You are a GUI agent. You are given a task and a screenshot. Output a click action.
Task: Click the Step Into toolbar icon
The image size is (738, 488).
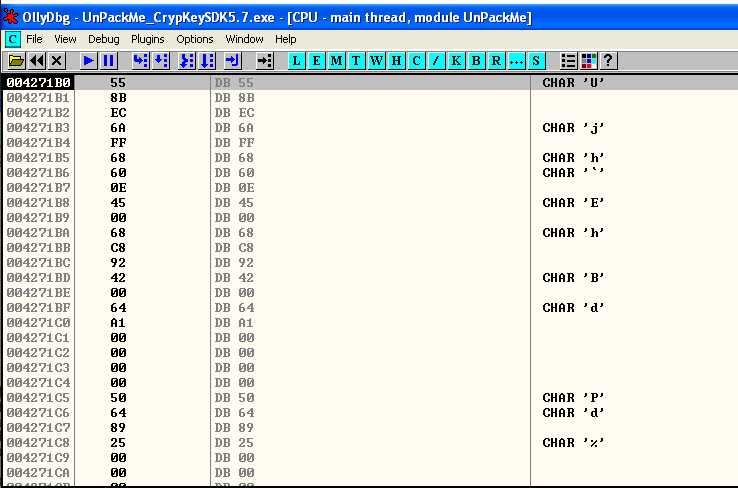coord(140,61)
